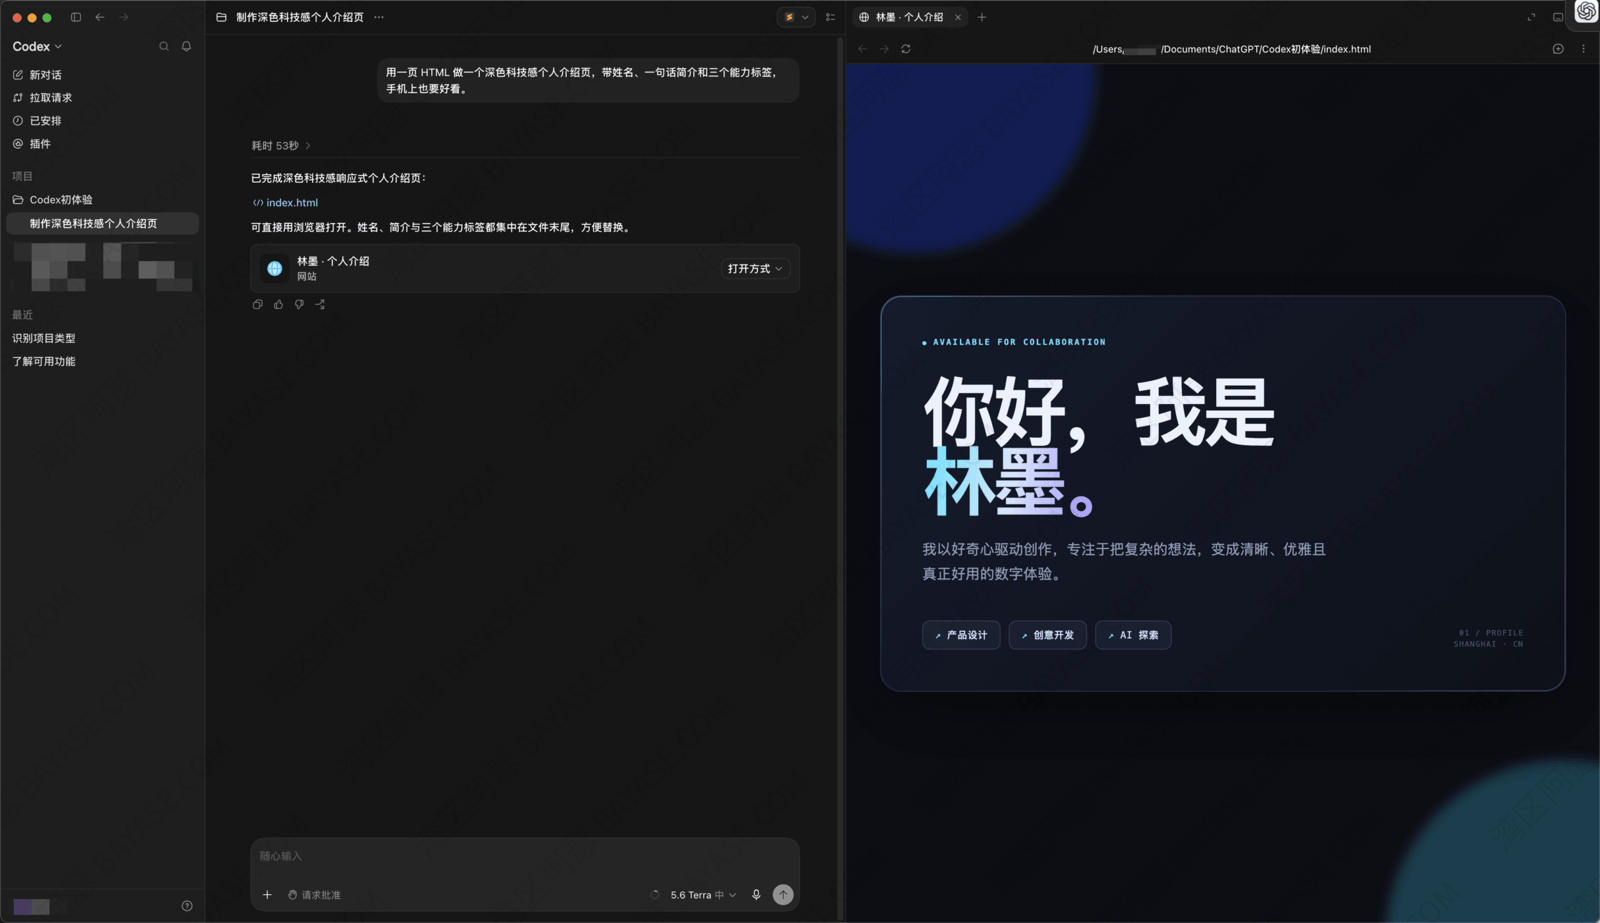Give a thumbs up to the response
This screenshot has width=1600, height=923.
(x=279, y=304)
